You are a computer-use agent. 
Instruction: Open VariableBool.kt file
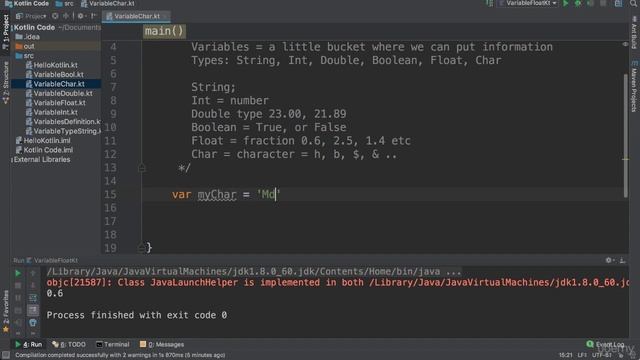click(55, 74)
